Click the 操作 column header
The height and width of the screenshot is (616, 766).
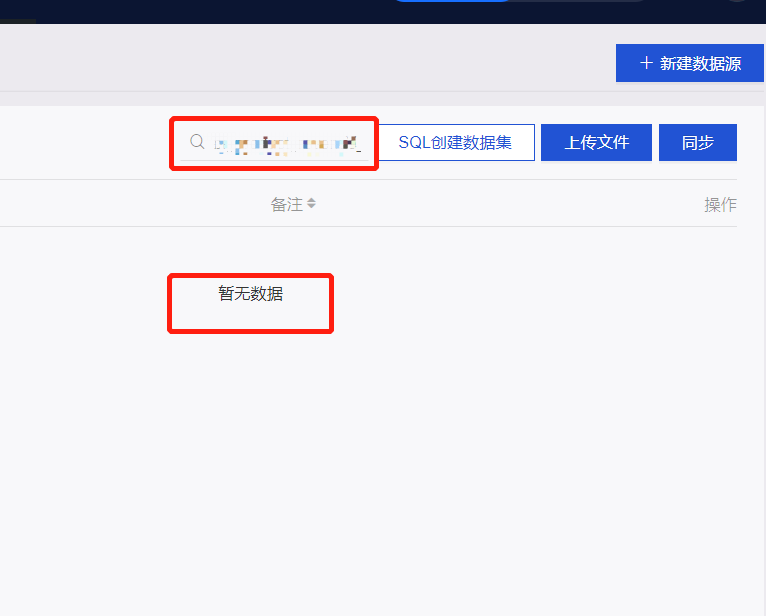[720, 204]
